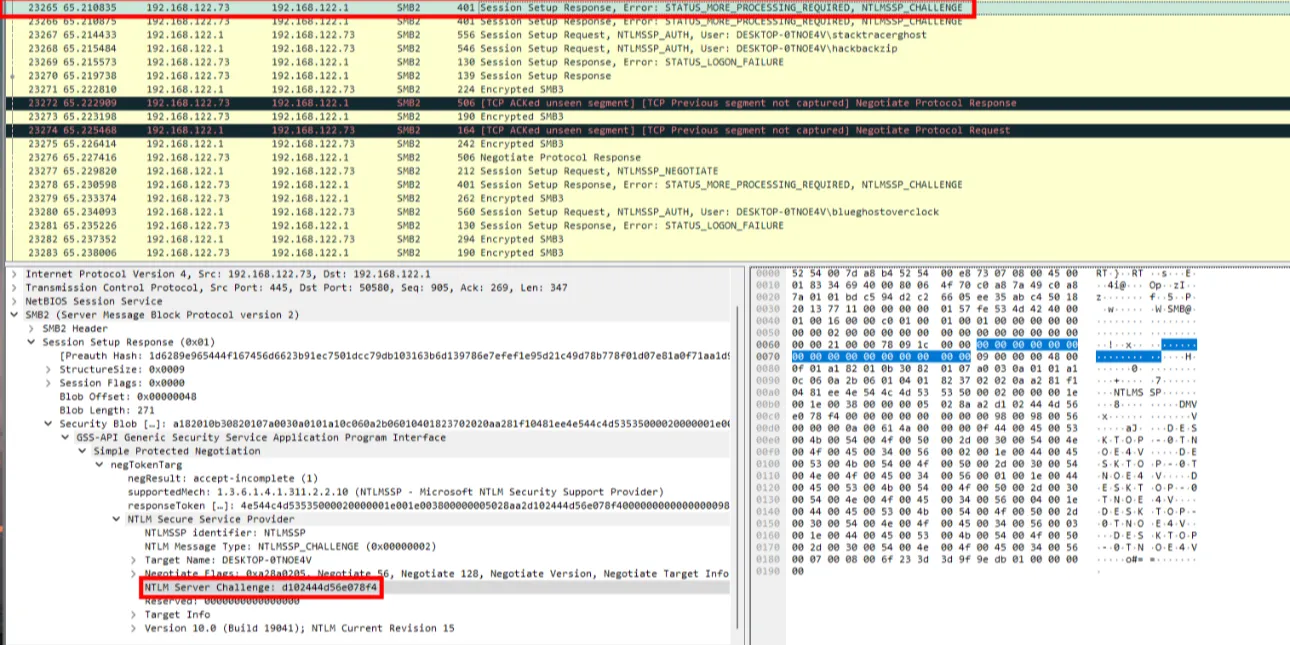Viewport: 1290px width, 645px height.
Task: Select packet 23277 NTLMSSP_NEGOTIATE request
Action: (645, 171)
